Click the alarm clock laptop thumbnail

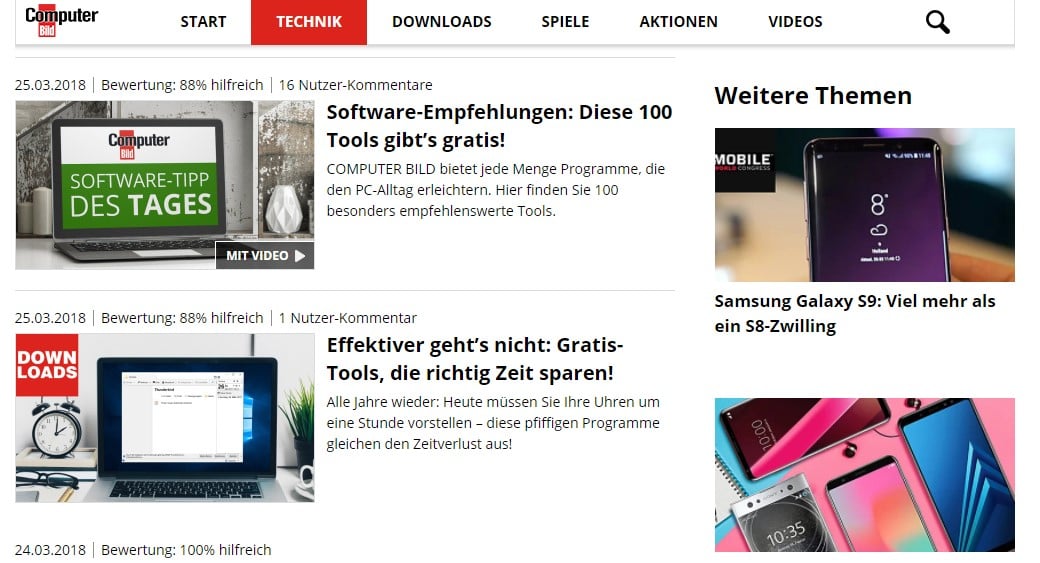pos(165,418)
